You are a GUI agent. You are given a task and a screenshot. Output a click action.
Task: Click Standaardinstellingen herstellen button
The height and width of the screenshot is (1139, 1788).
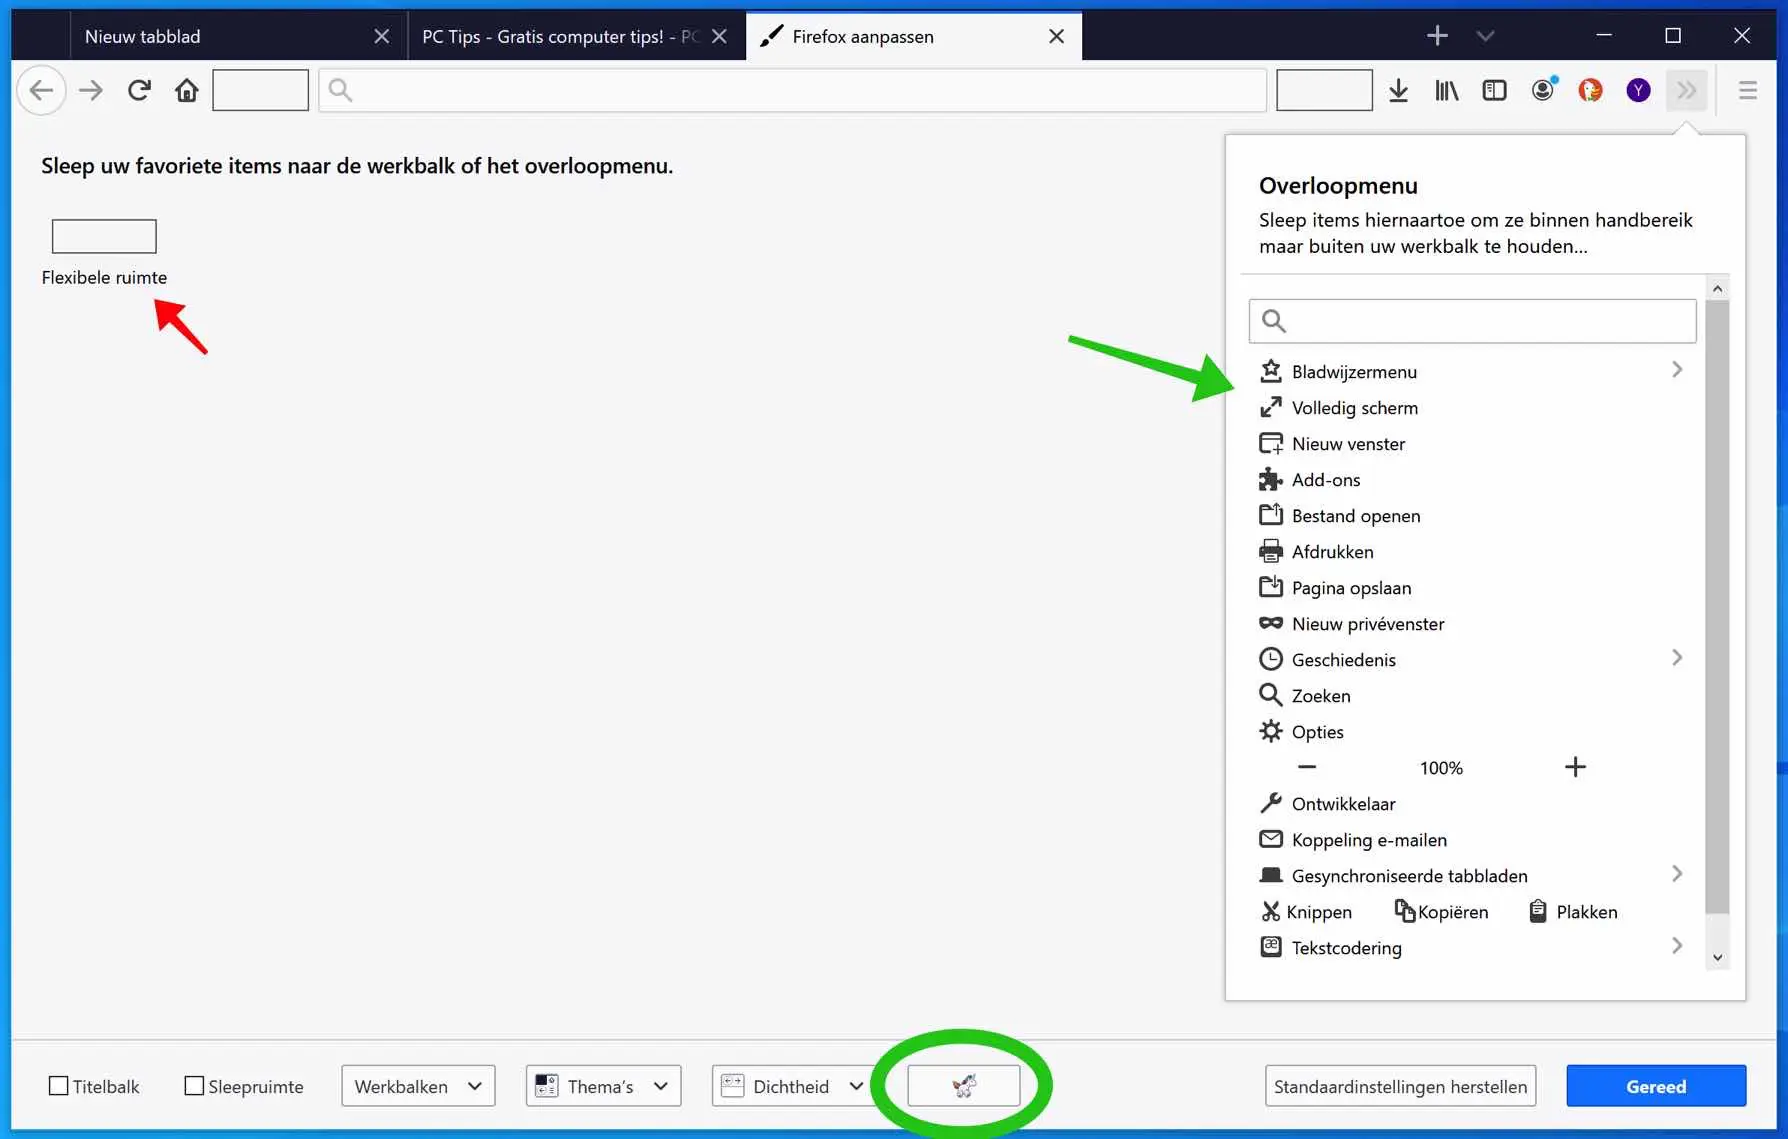click(1400, 1086)
